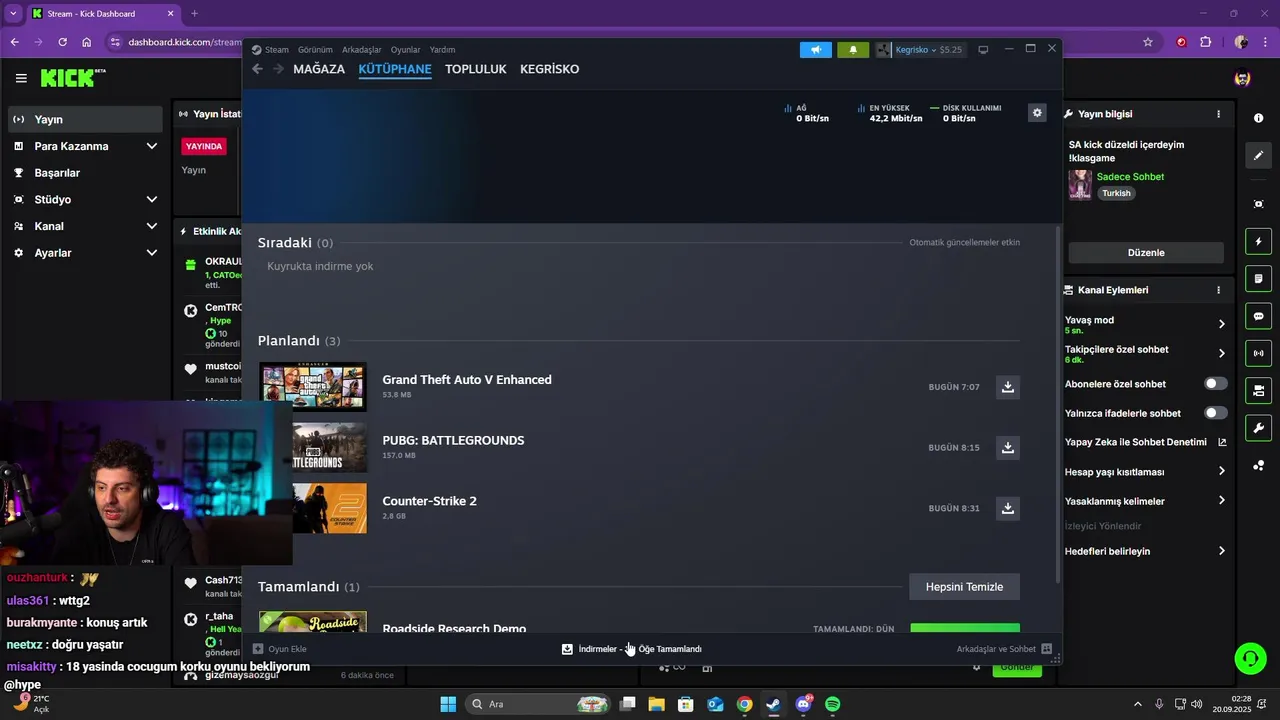
Task: Open Görünüm menu in Steam
Action: [315, 50]
